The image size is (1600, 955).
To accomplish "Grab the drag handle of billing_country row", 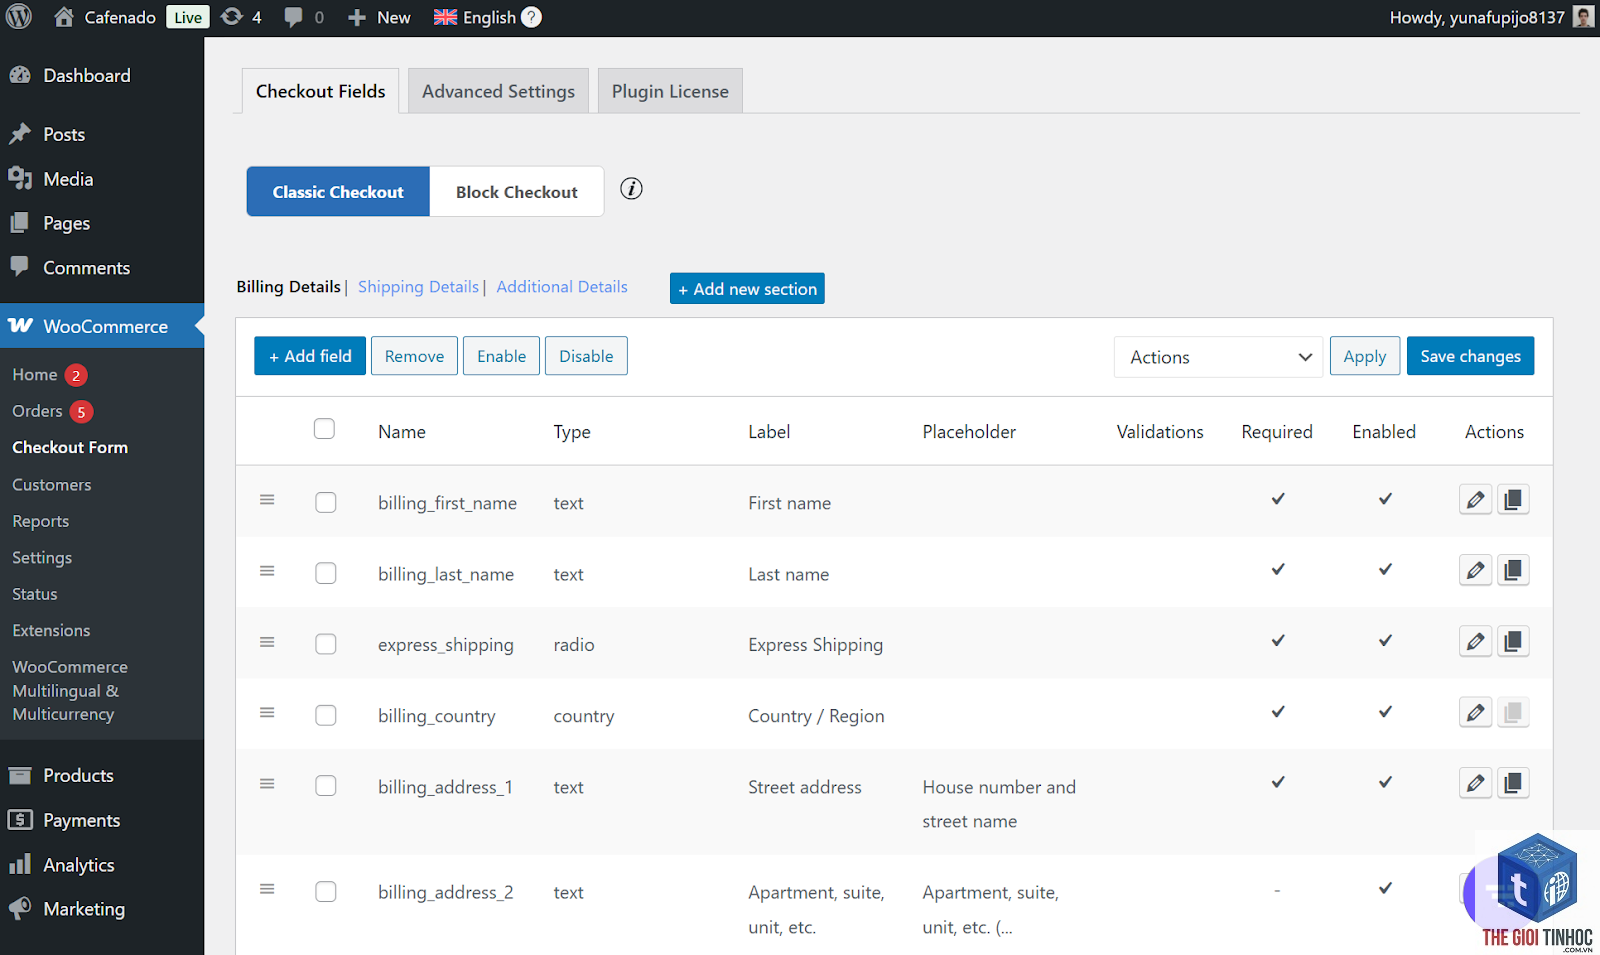I will [267, 712].
